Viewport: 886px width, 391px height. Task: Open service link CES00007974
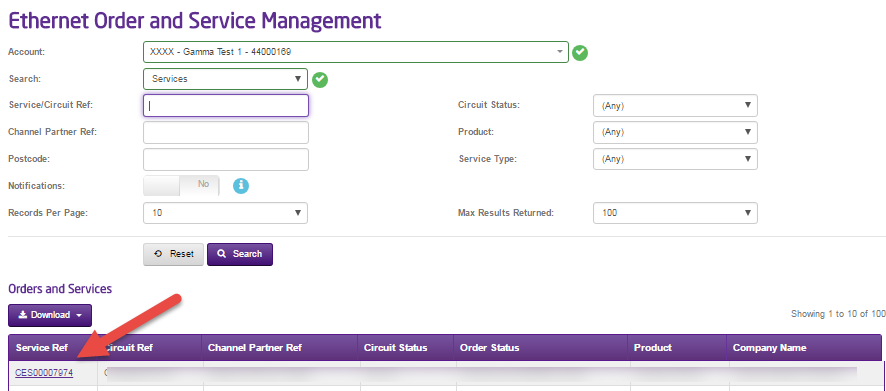(44, 373)
